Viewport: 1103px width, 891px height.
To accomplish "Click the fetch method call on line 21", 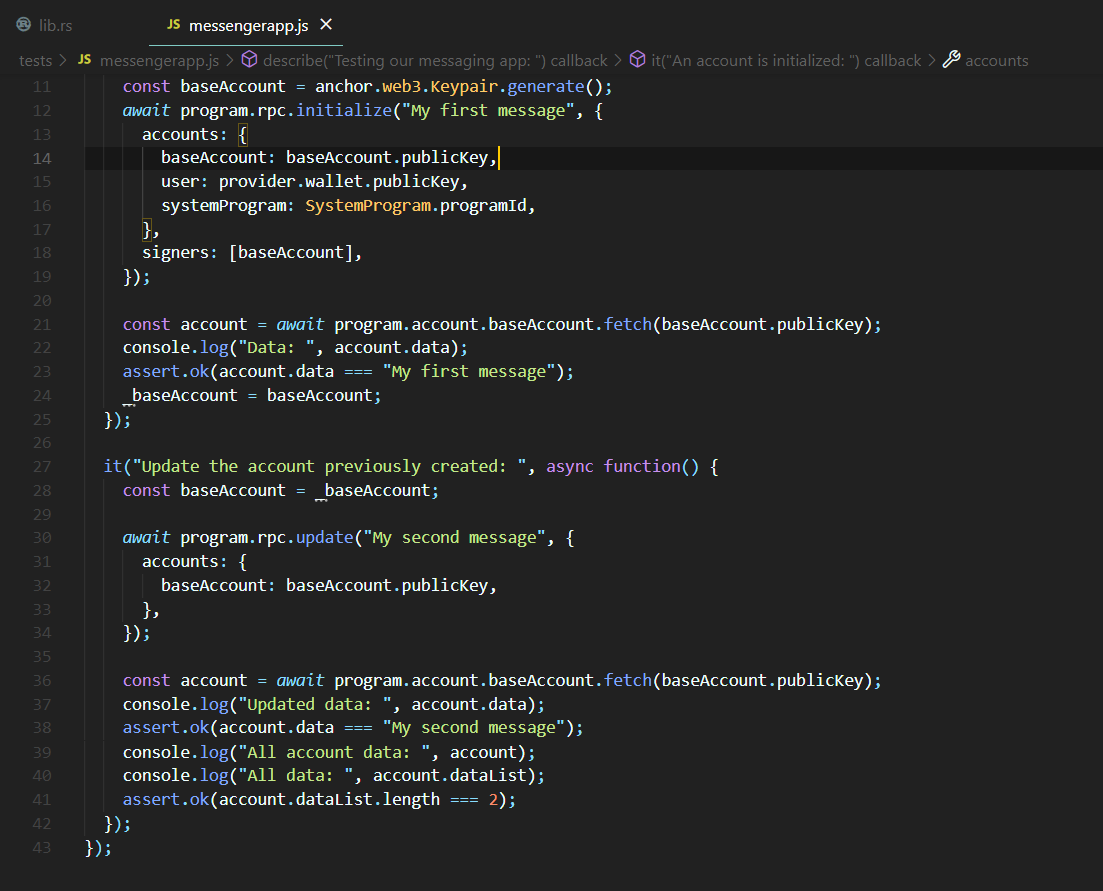I will coord(628,324).
